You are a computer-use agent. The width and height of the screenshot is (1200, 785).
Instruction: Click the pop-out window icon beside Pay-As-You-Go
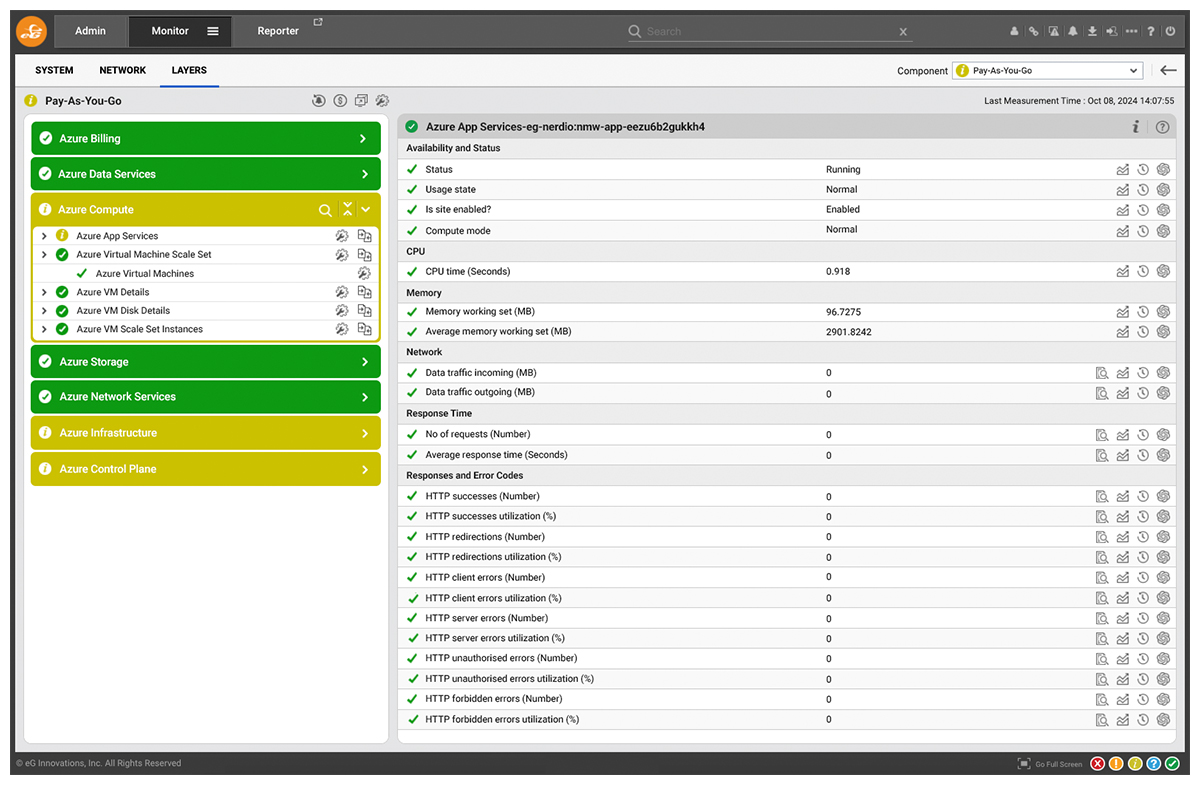point(361,100)
